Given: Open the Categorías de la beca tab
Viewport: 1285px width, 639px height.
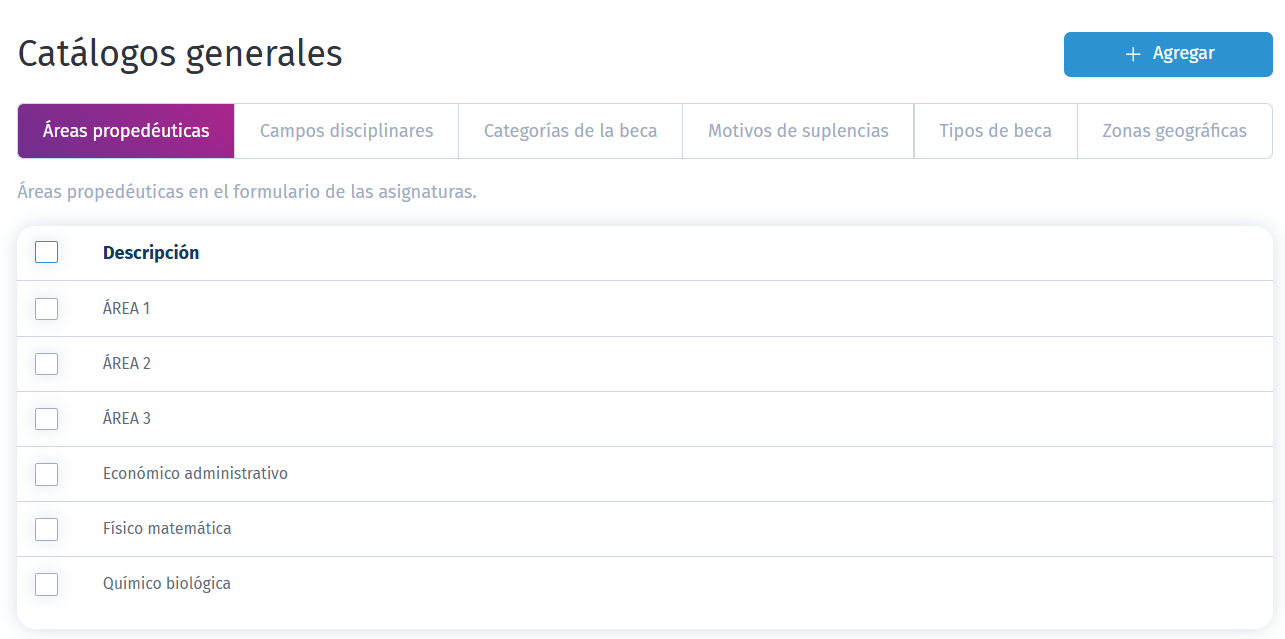Looking at the screenshot, I should (570, 130).
